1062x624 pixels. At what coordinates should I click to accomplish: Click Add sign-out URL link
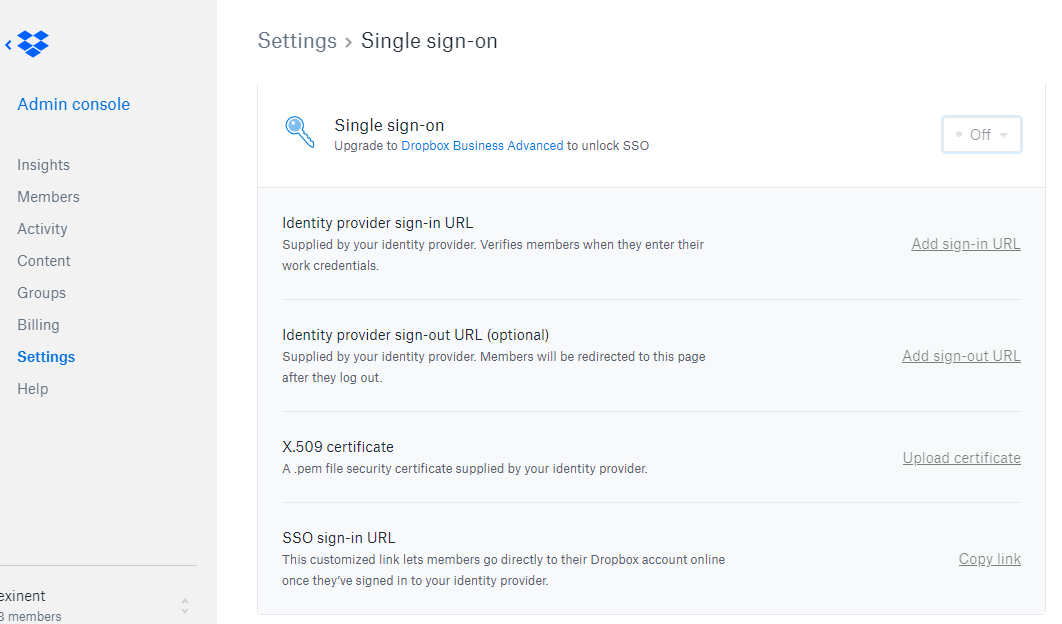tap(961, 356)
